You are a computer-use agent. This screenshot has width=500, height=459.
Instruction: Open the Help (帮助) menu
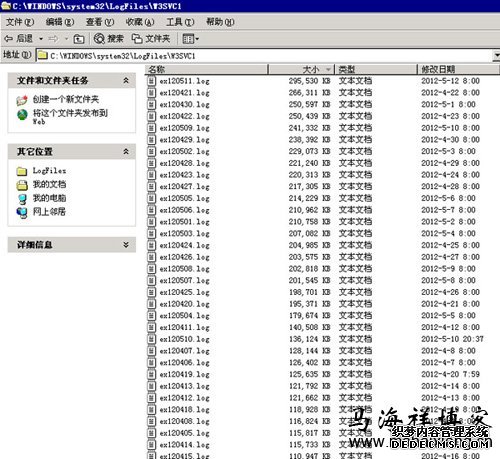point(220,22)
